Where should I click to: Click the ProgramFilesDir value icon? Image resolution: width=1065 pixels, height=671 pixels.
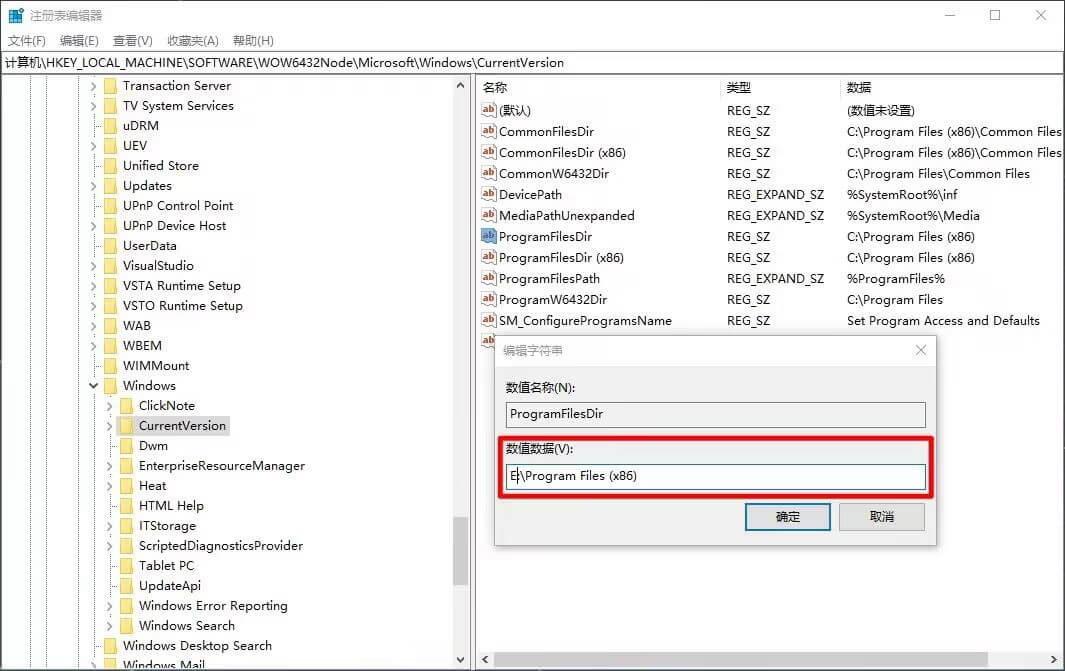[x=489, y=237]
